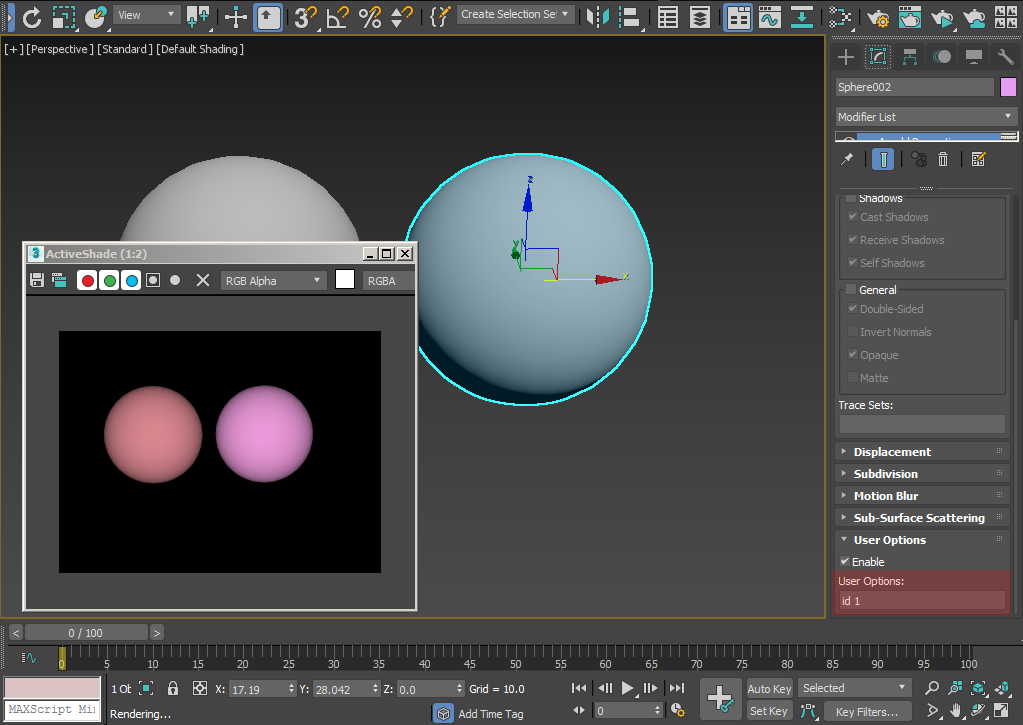Expand the Sub-Surface Scattering rollout
This screenshot has height=725, width=1023.
pos(918,518)
